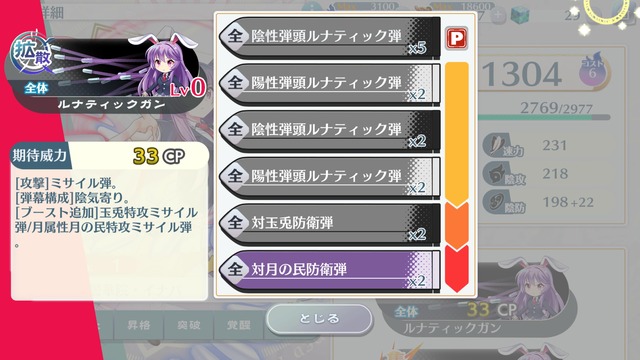Click the red P power icon
Viewport: 640px width, 360px height.
[x=456, y=39]
